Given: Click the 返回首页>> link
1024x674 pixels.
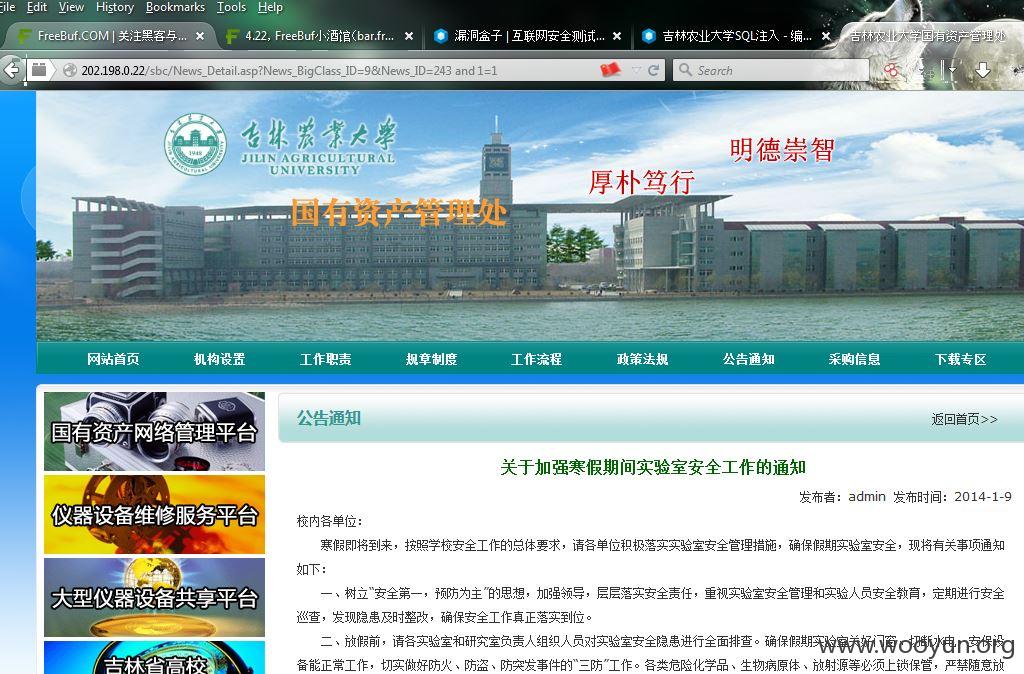Looking at the screenshot, I should 965,419.
